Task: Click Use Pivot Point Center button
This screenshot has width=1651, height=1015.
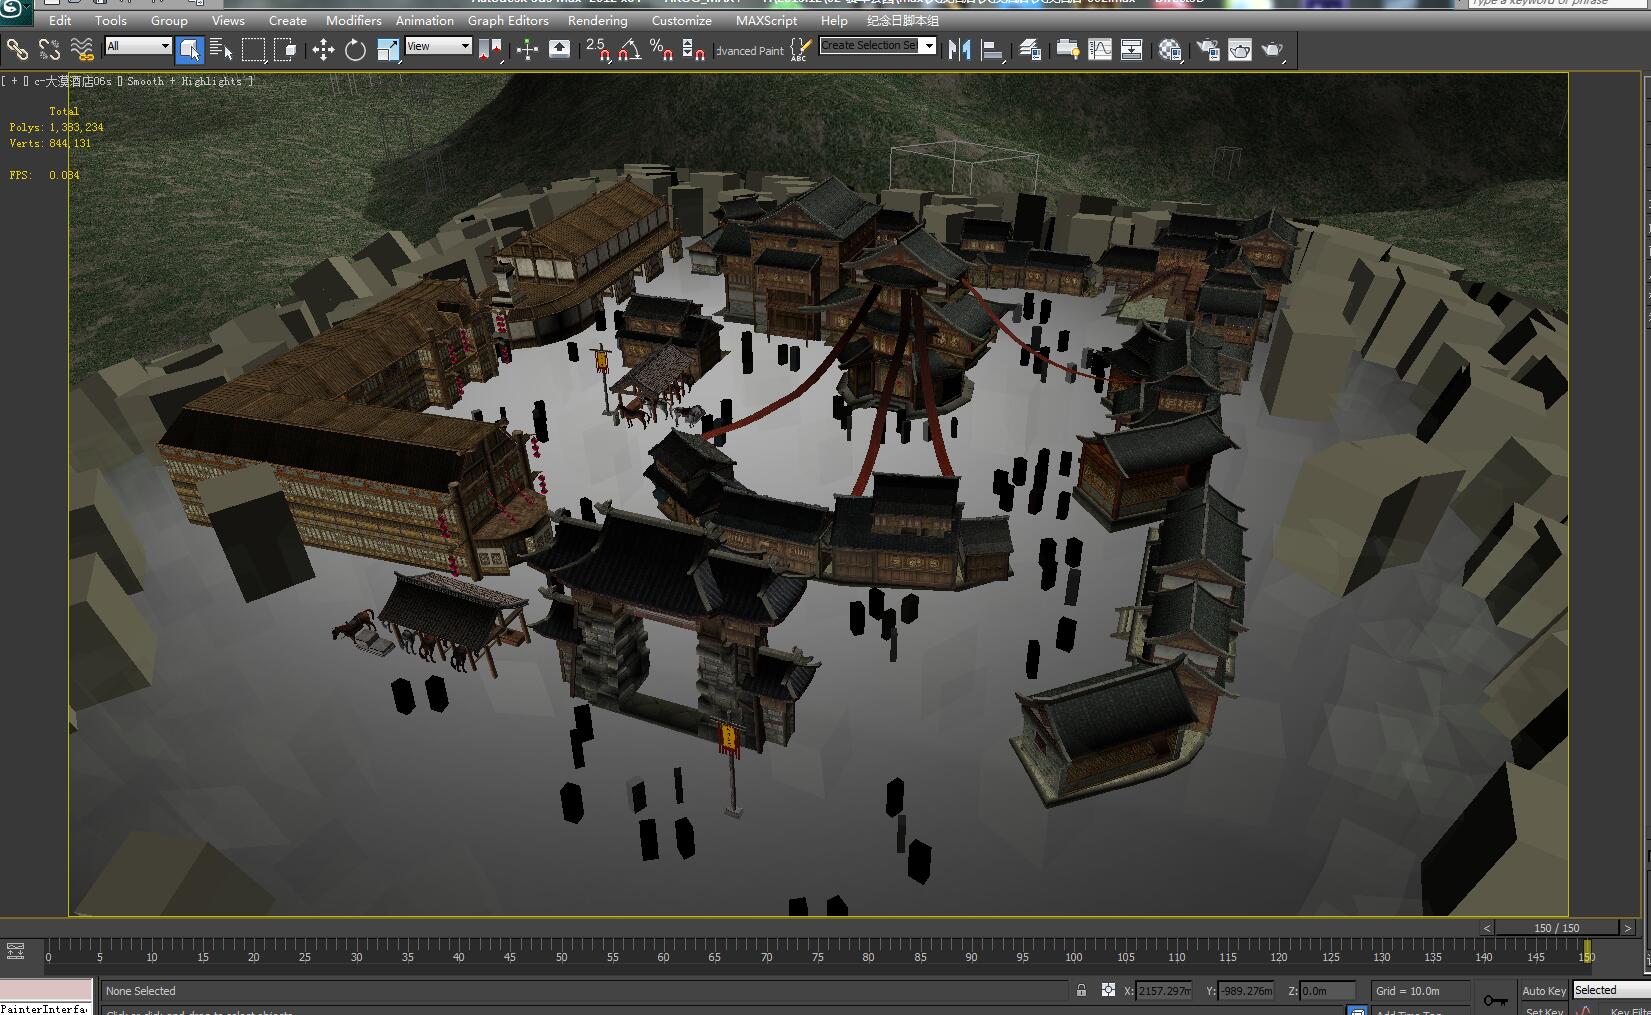Action: (490, 49)
